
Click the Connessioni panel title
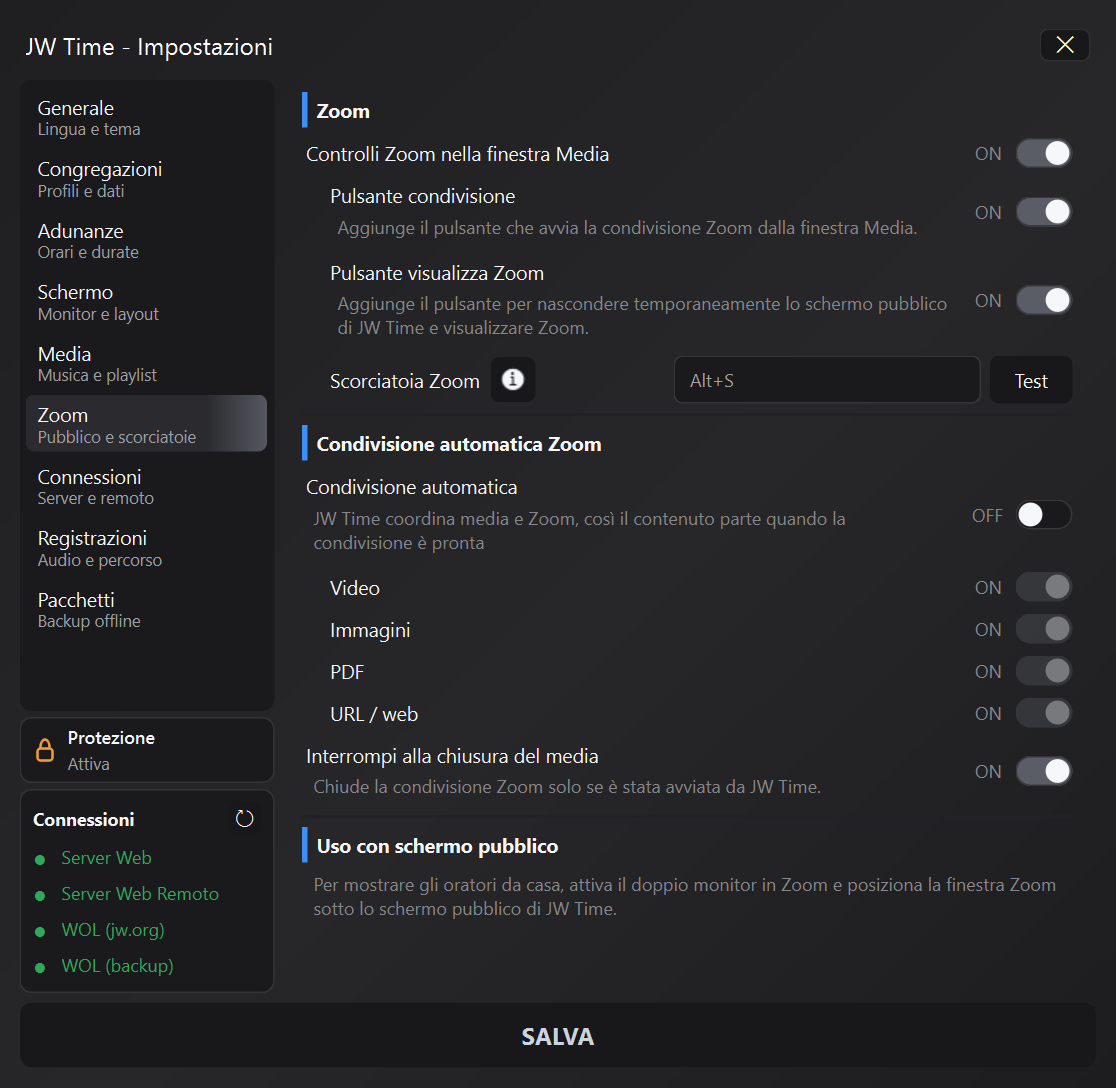click(84, 820)
